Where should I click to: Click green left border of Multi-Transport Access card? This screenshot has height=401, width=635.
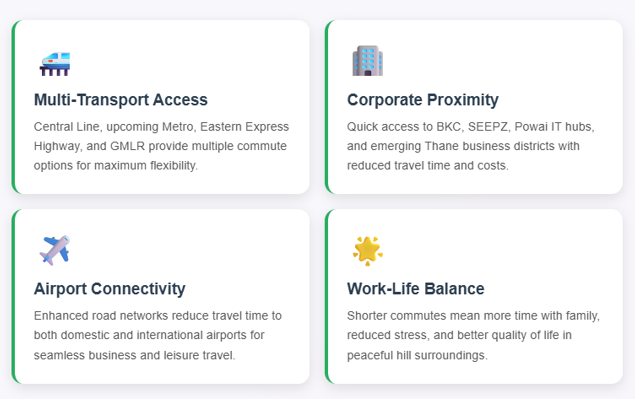(x=14, y=107)
